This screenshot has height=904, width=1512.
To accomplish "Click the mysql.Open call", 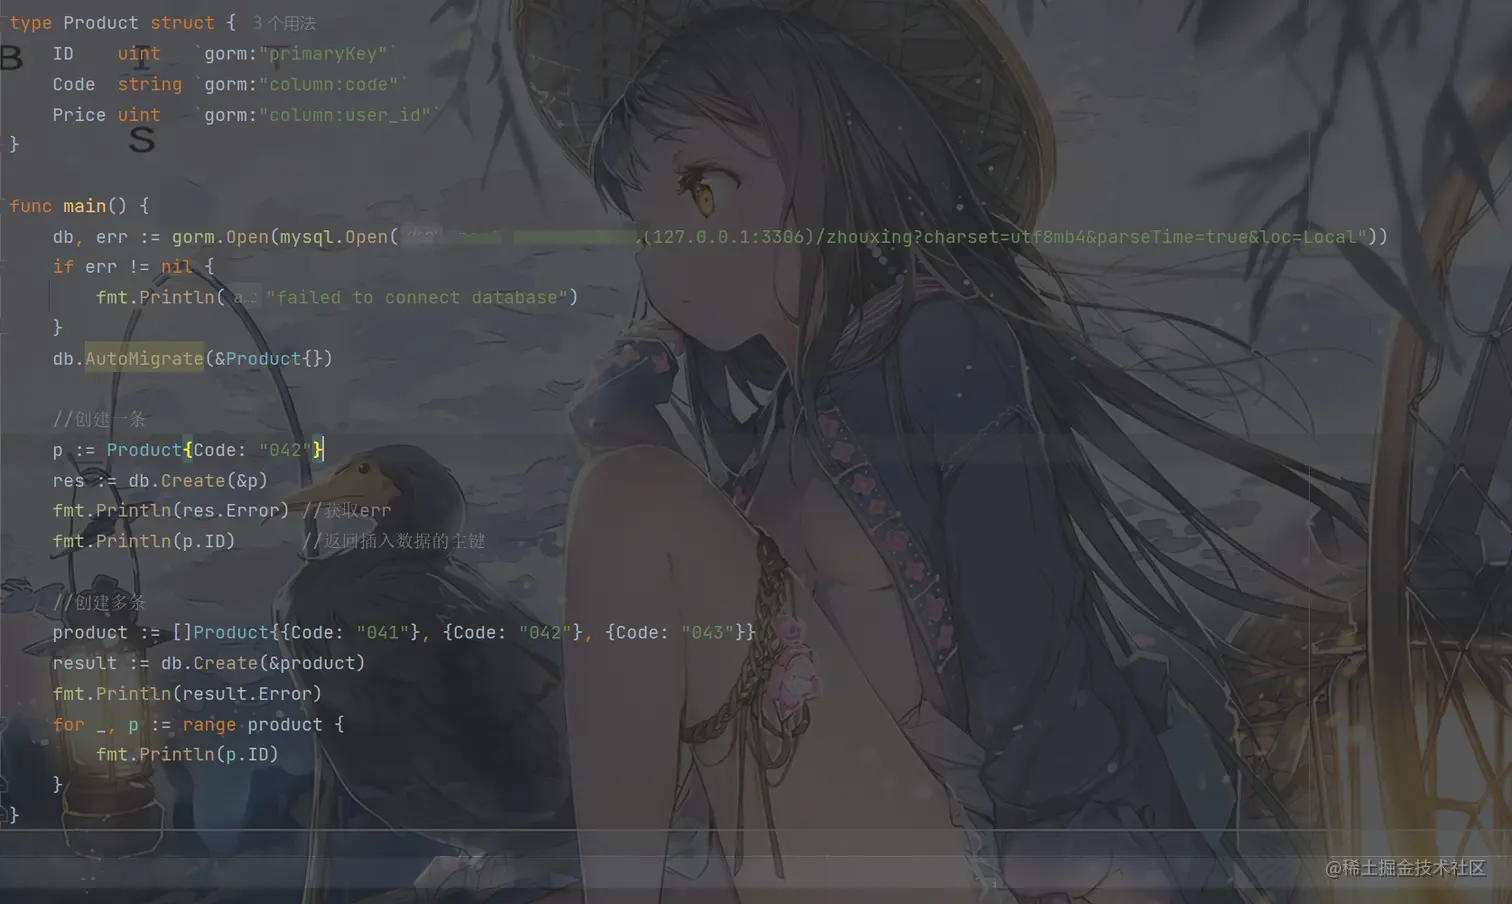I will pyautogui.click(x=334, y=237).
